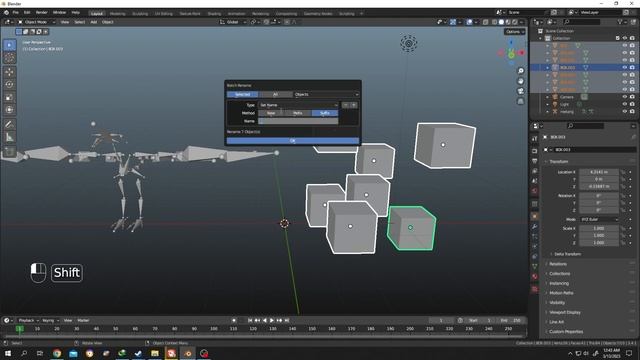This screenshot has height=360, width=640.
Task: Open the XYZ Euler rotation mode dropdown
Action: click(x=599, y=220)
